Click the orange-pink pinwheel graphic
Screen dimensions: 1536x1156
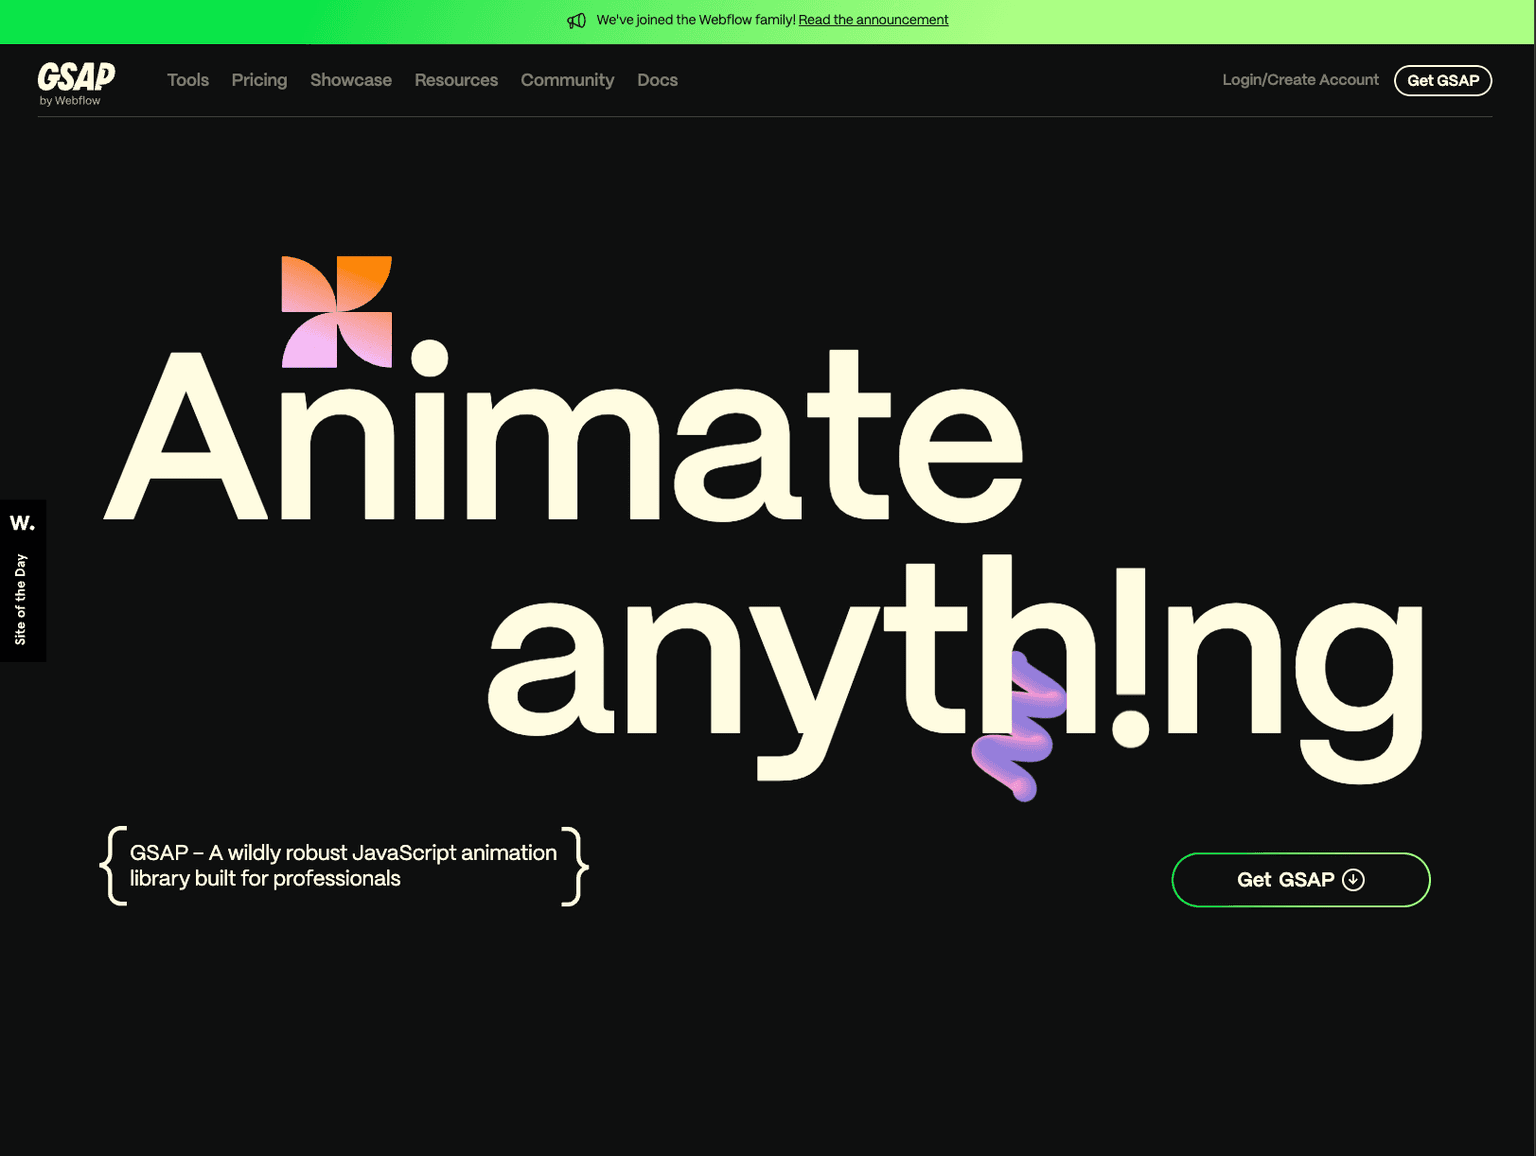coord(336,311)
